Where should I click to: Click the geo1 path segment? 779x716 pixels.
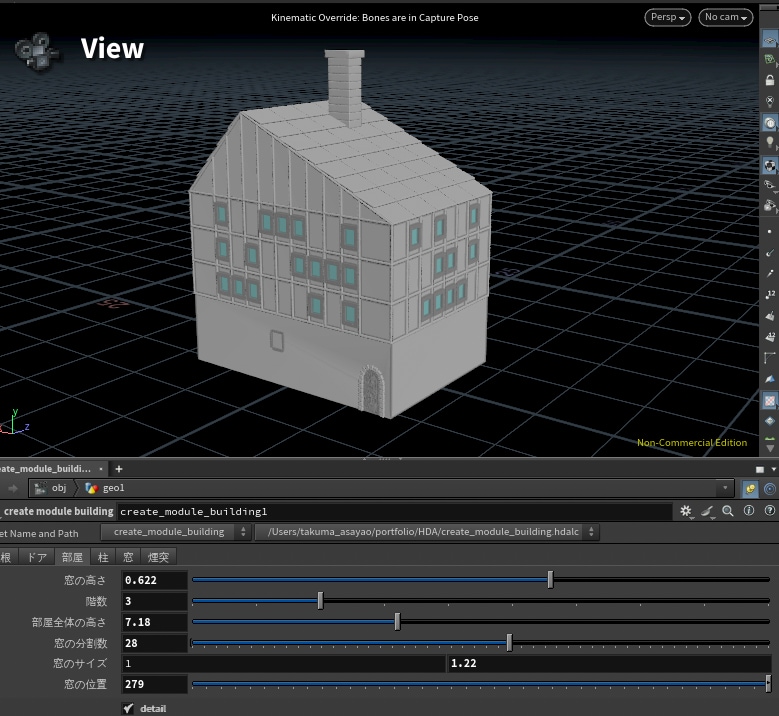point(105,488)
